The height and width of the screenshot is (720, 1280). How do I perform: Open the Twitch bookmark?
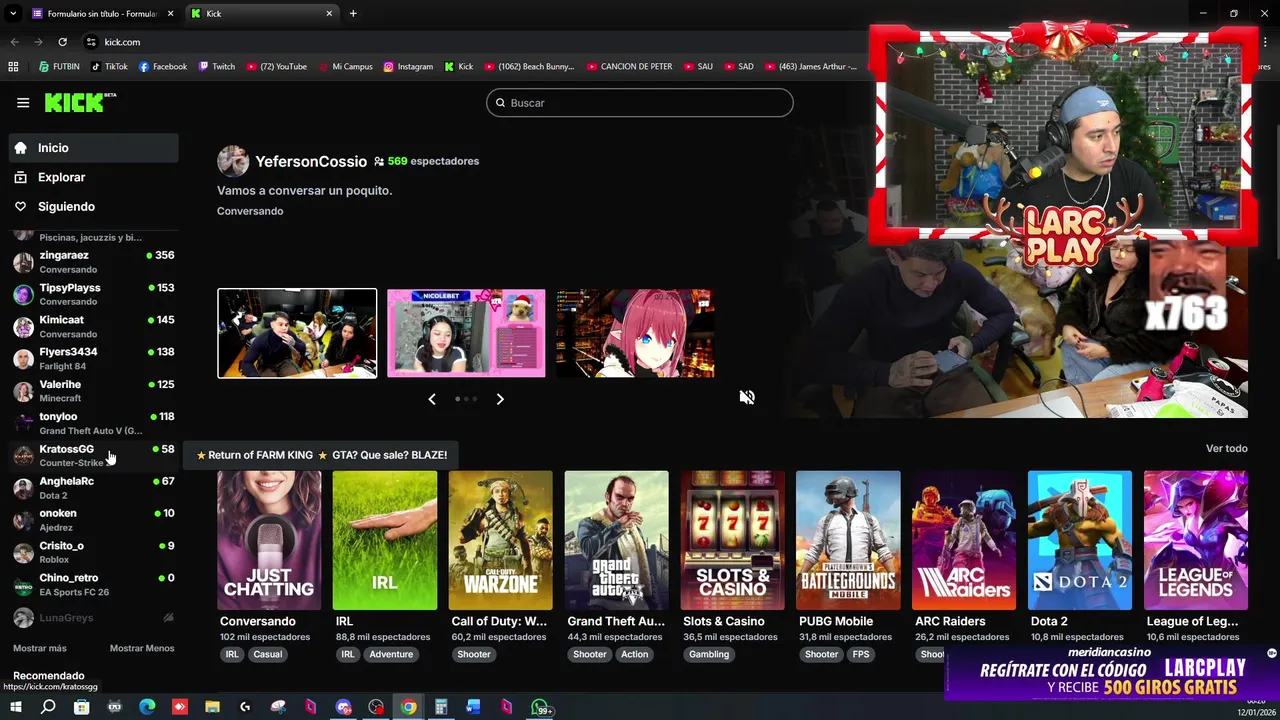(x=217, y=66)
